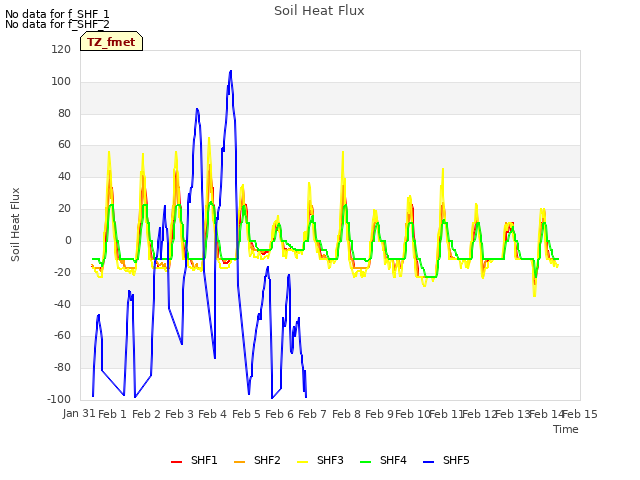Click the Feb 2 x-axis tick label
Image resolution: width=640 pixels, height=480 pixels.
[x=146, y=414]
